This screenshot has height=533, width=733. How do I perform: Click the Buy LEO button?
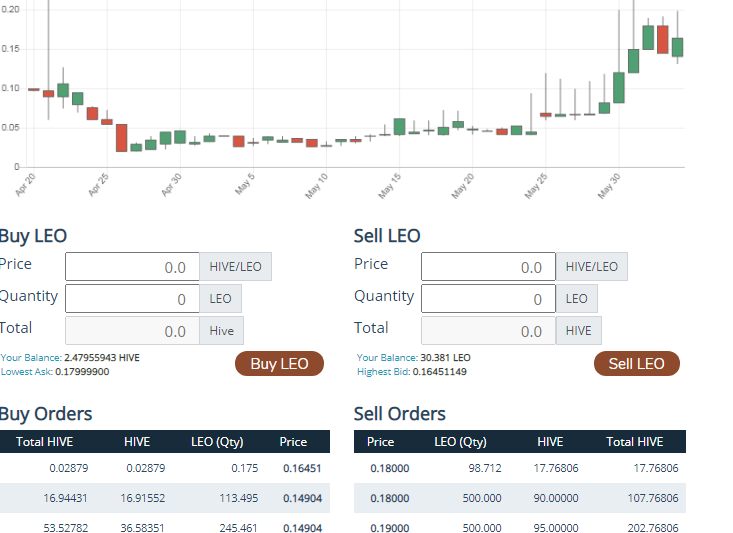pos(279,363)
